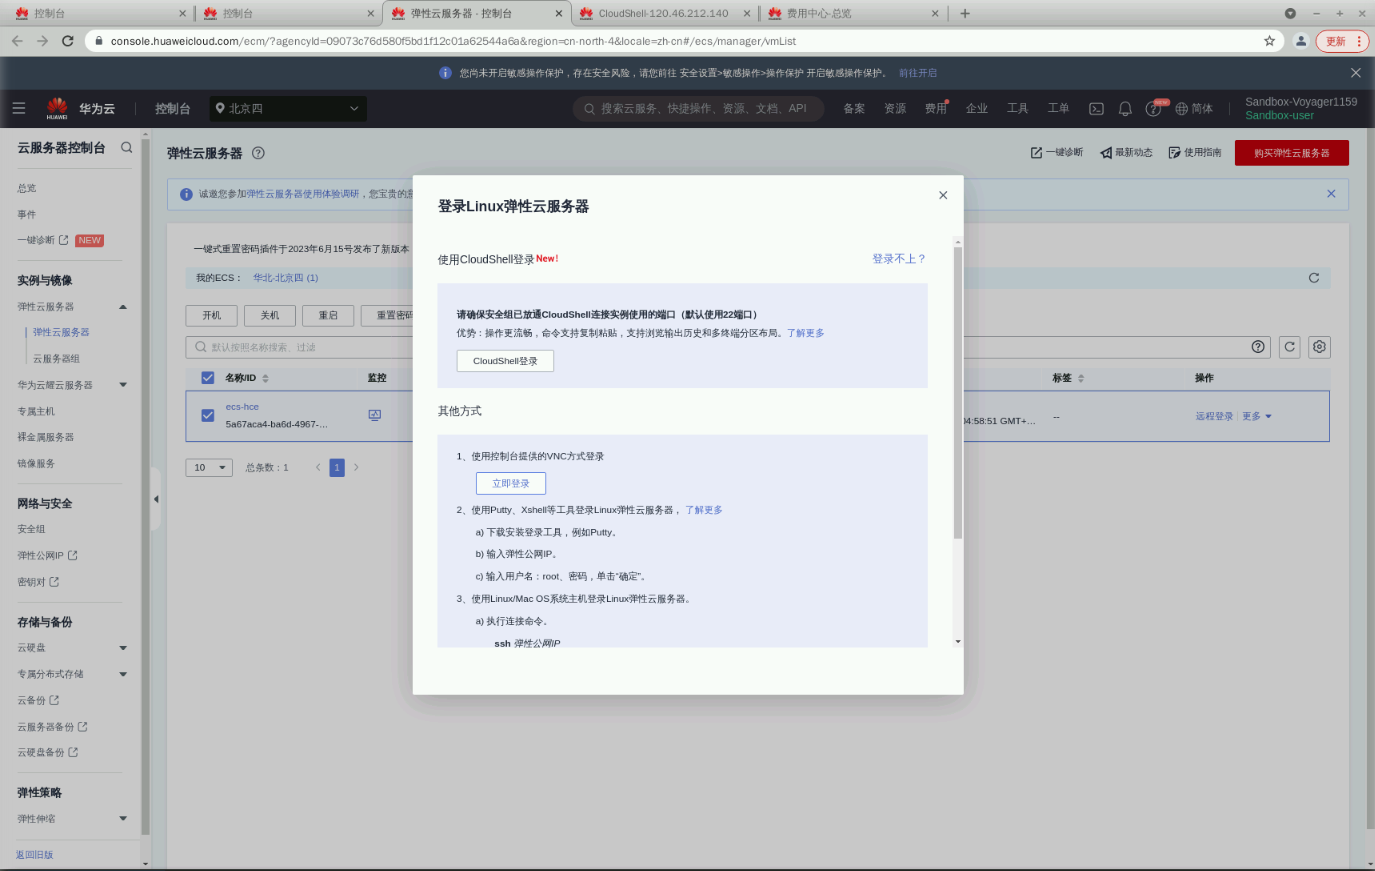Click the 重启 button

click(x=328, y=315)
